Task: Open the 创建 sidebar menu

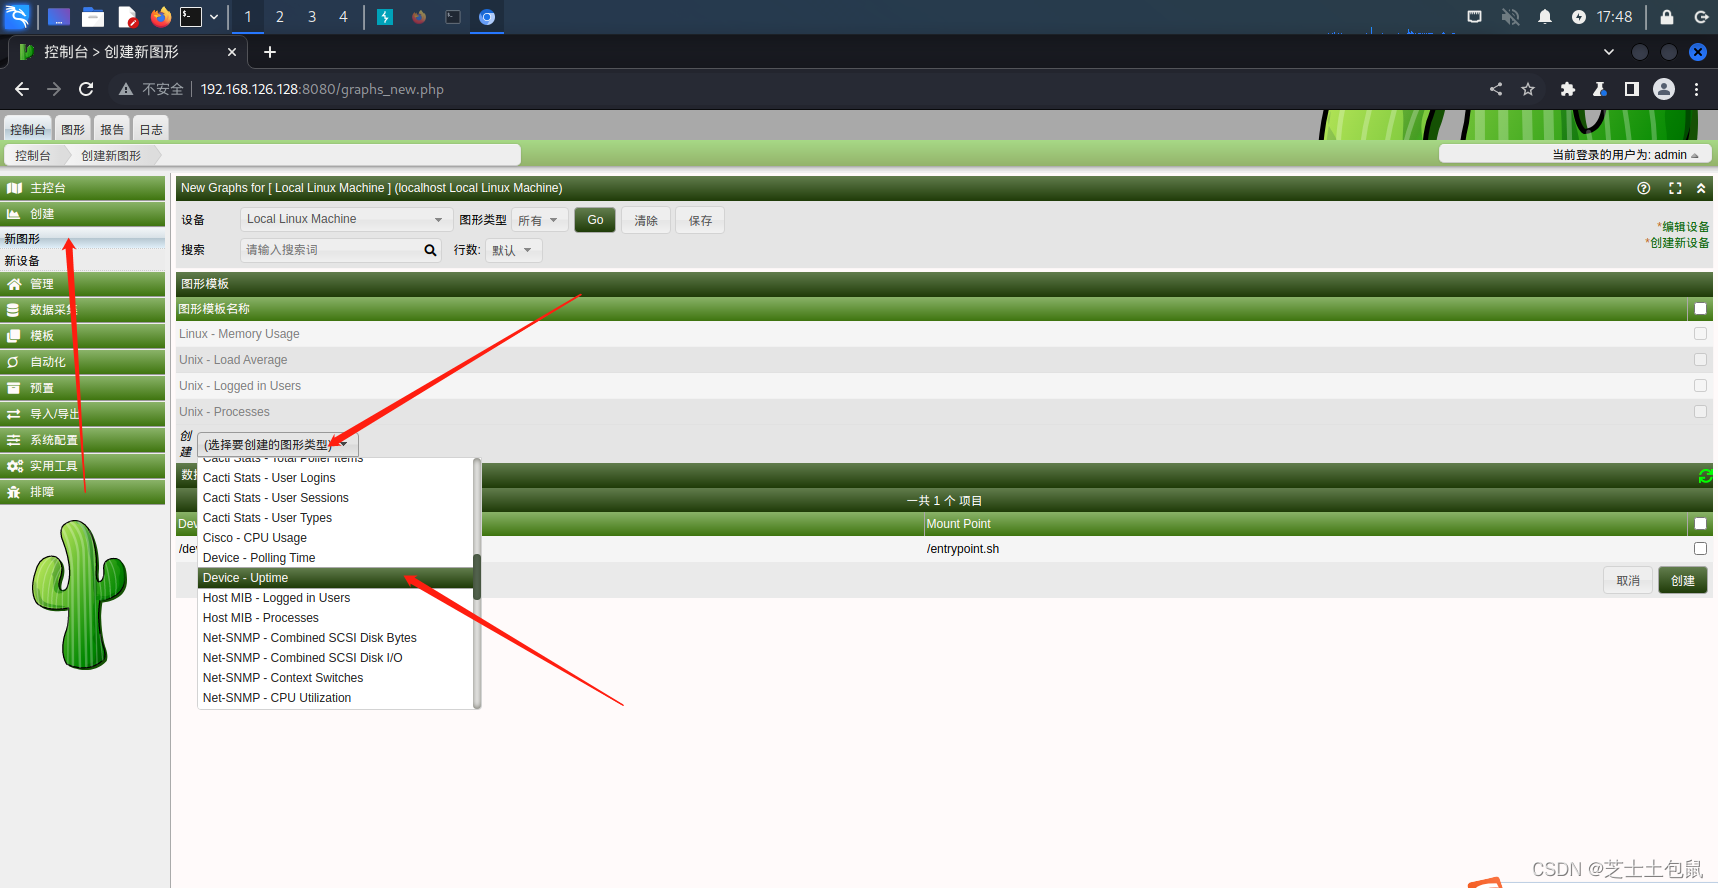Action: click(x=83, y=214)
